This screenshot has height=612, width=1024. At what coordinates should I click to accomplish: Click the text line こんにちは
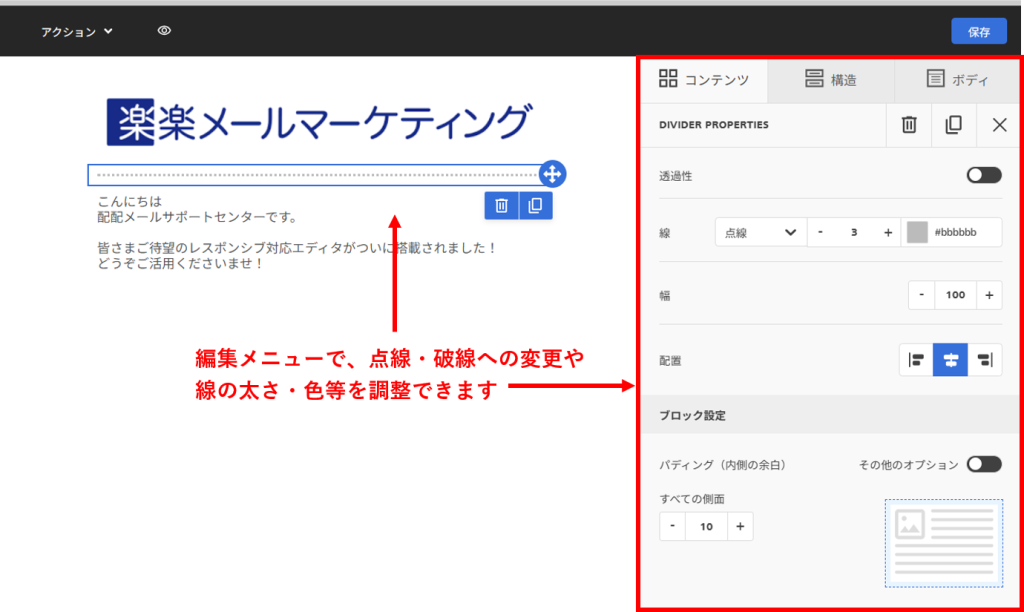tap(129, 202)
